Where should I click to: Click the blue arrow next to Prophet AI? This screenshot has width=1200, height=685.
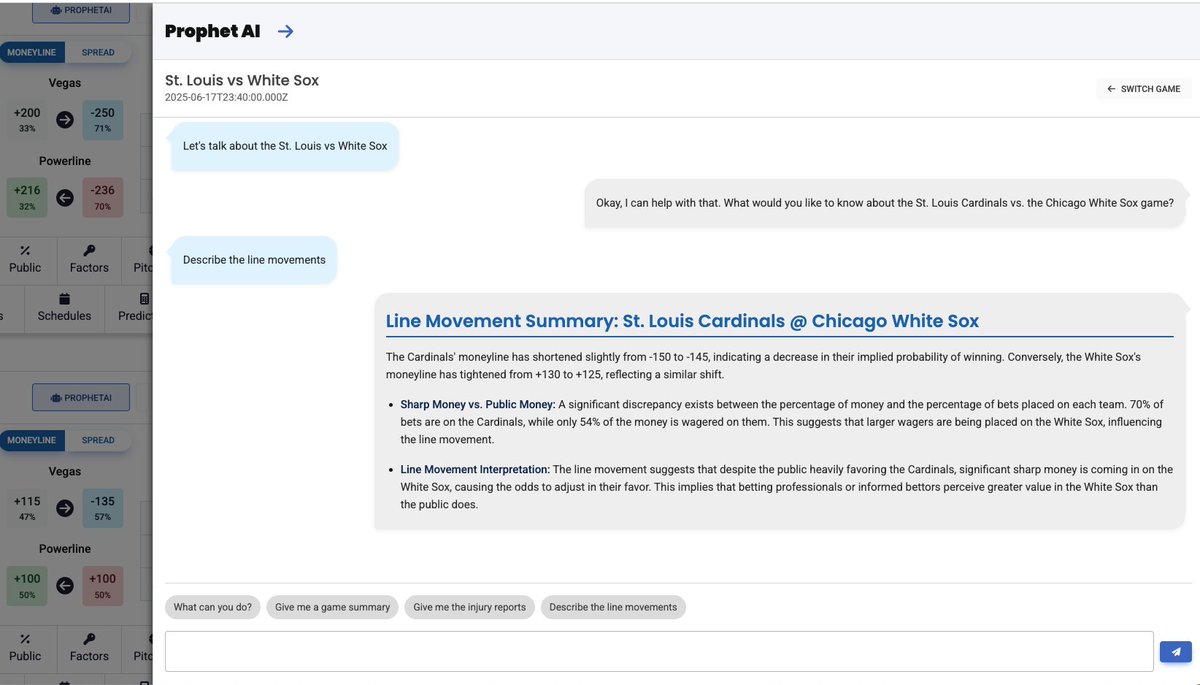click(285, 31)
